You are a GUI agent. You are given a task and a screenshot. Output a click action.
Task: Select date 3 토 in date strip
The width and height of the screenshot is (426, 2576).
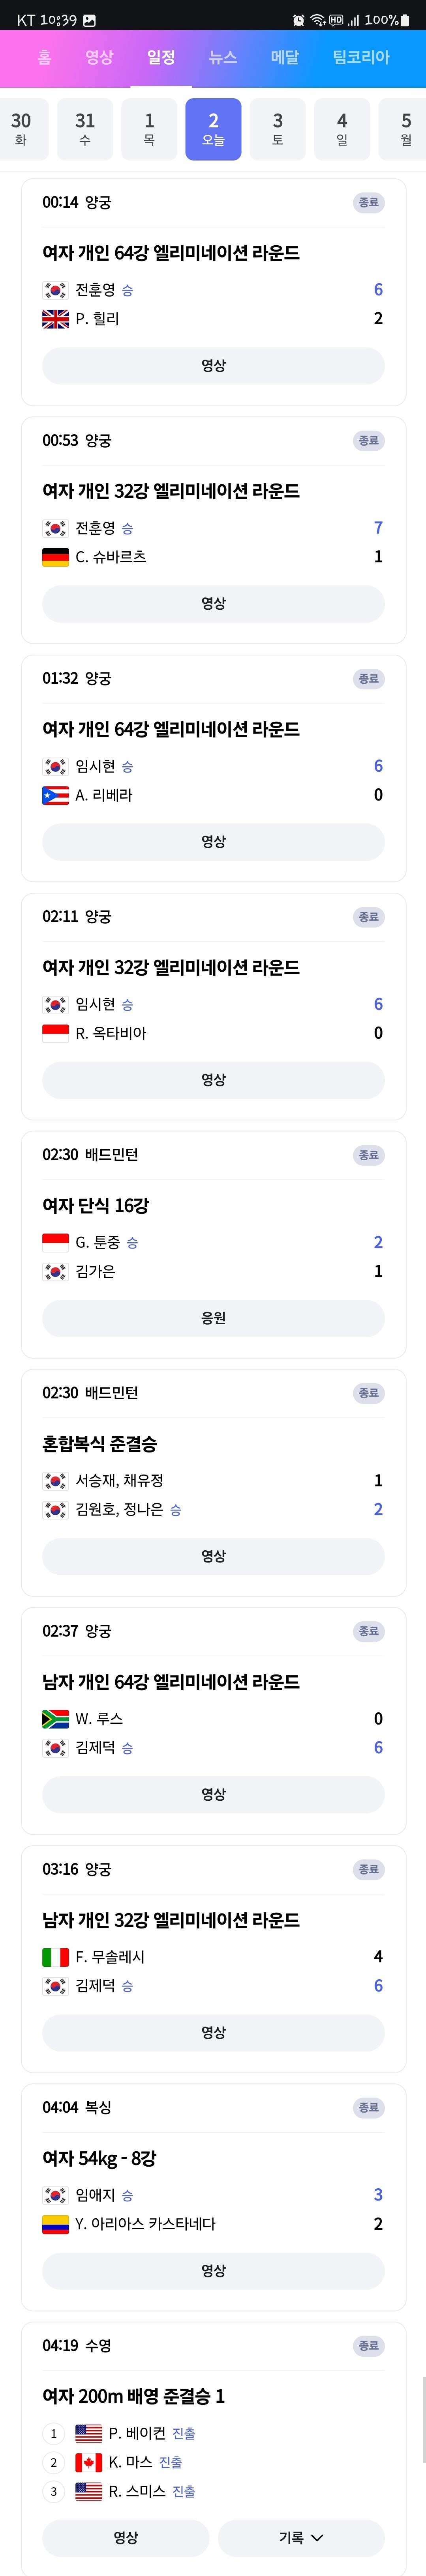point(278,129)
